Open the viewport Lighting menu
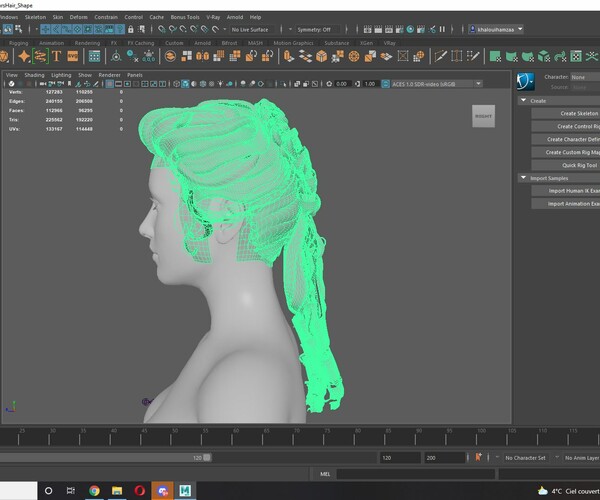 [x=61, y=75]
